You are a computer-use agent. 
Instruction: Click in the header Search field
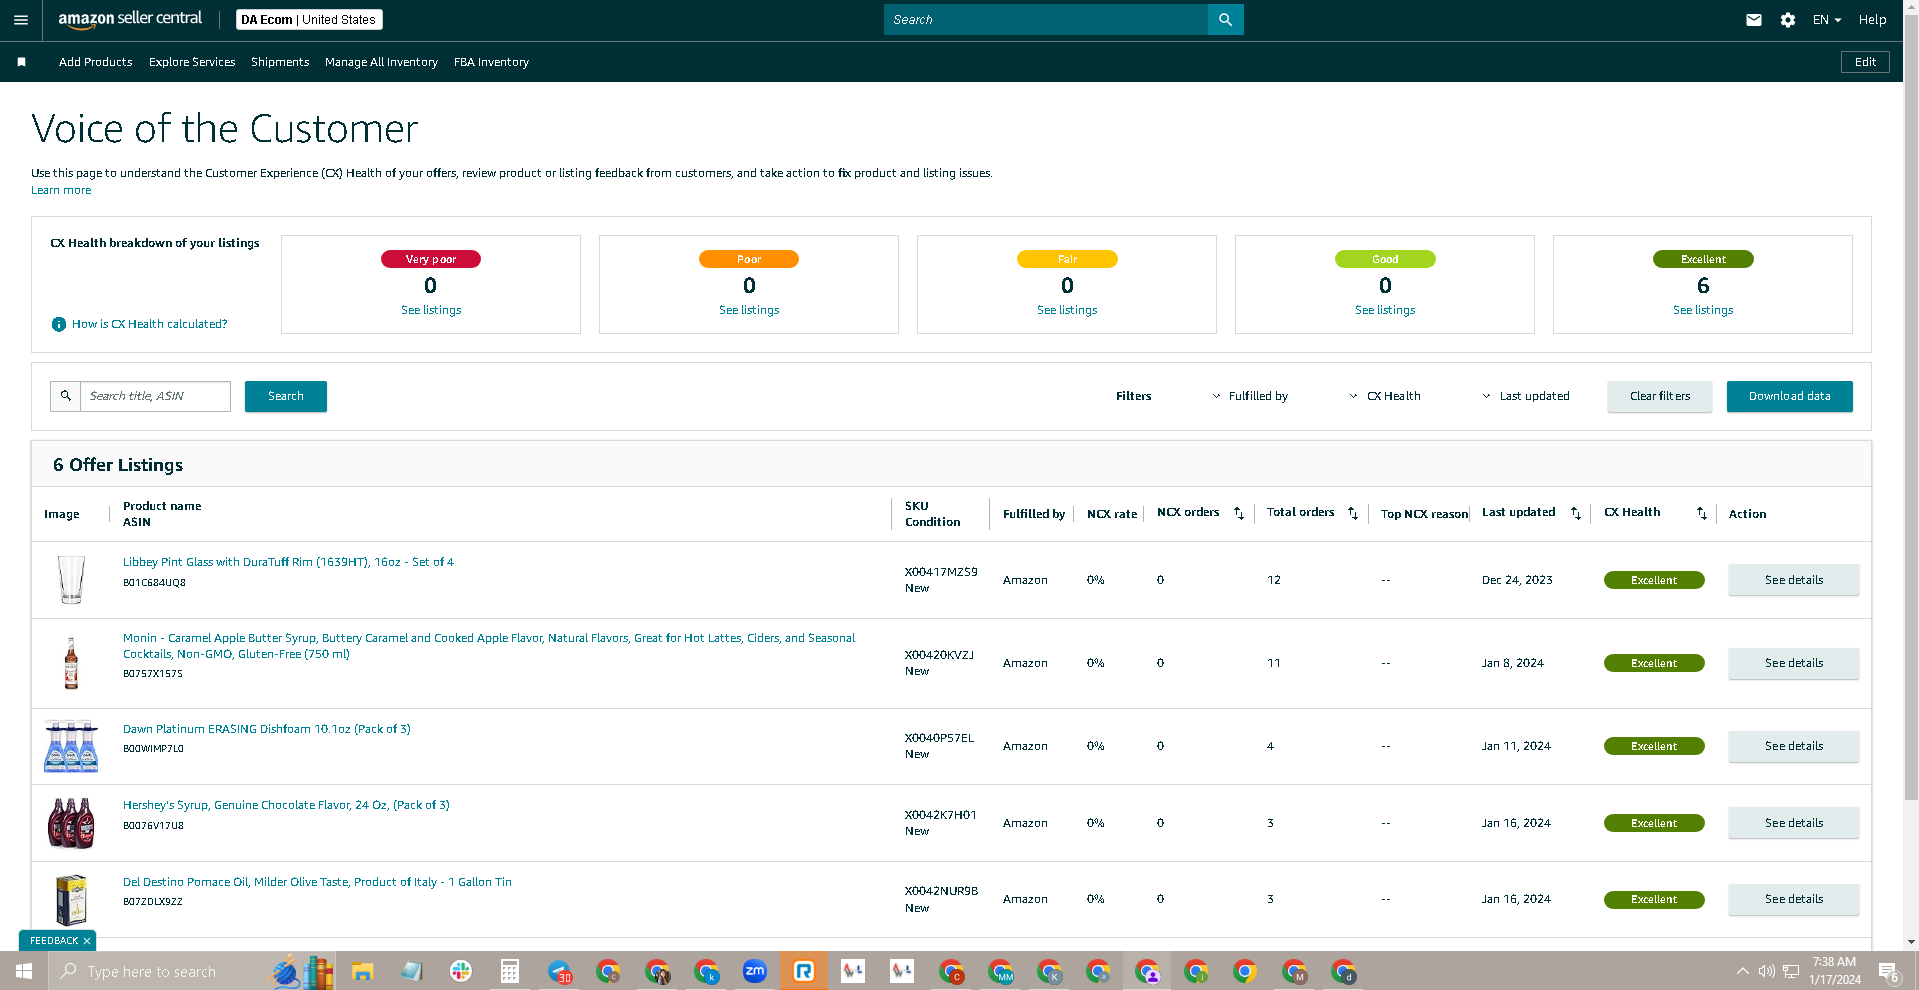point(1046,20)
